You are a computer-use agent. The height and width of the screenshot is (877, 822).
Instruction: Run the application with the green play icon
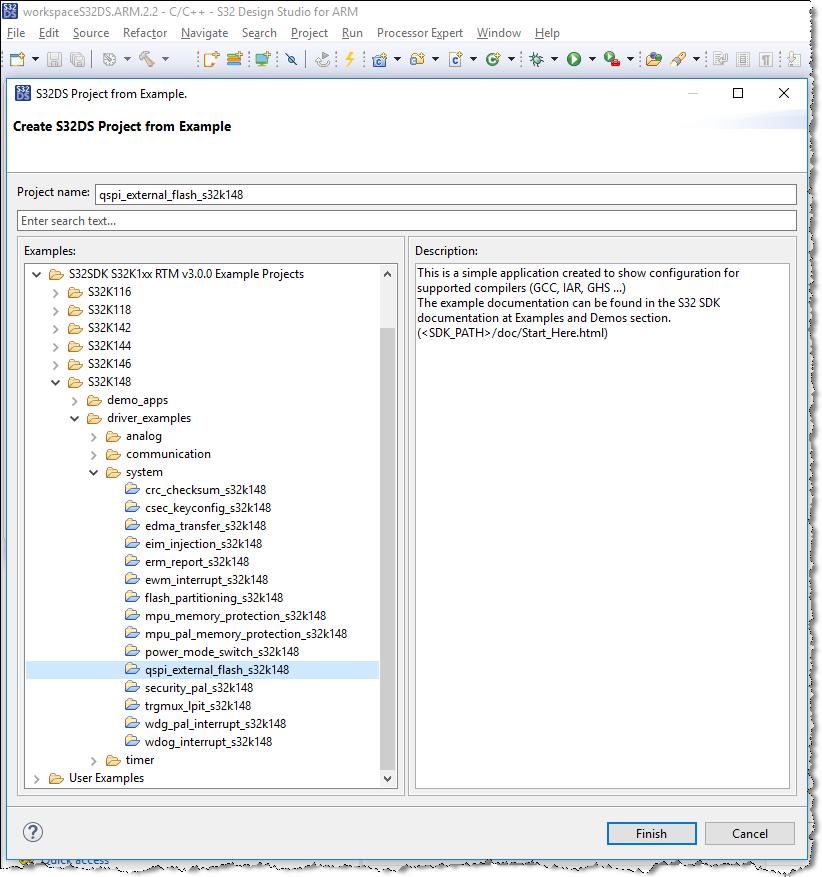click(x=574, y=59)
